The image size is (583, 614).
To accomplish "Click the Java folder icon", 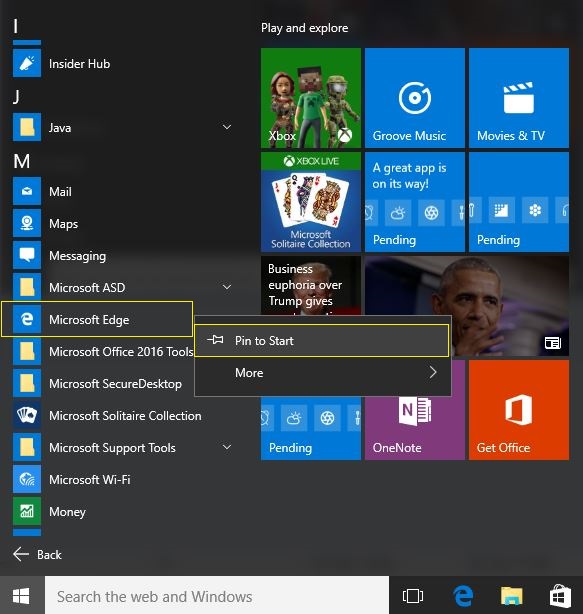I will pyautogui.click(x=27, y=127).
